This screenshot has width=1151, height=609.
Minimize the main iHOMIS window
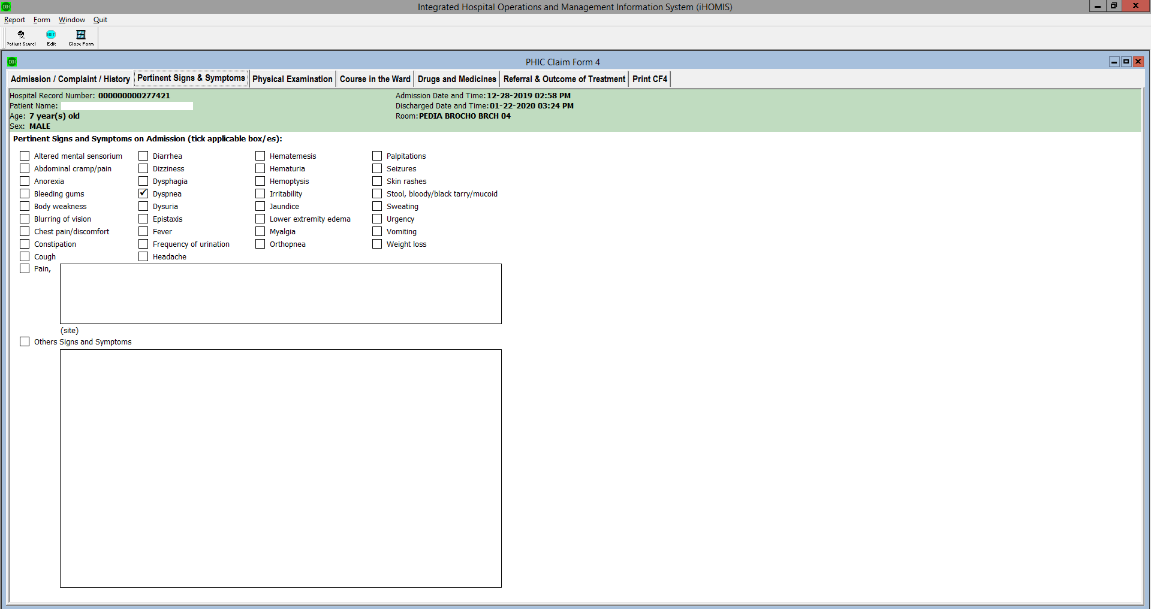coord(1098,6)
